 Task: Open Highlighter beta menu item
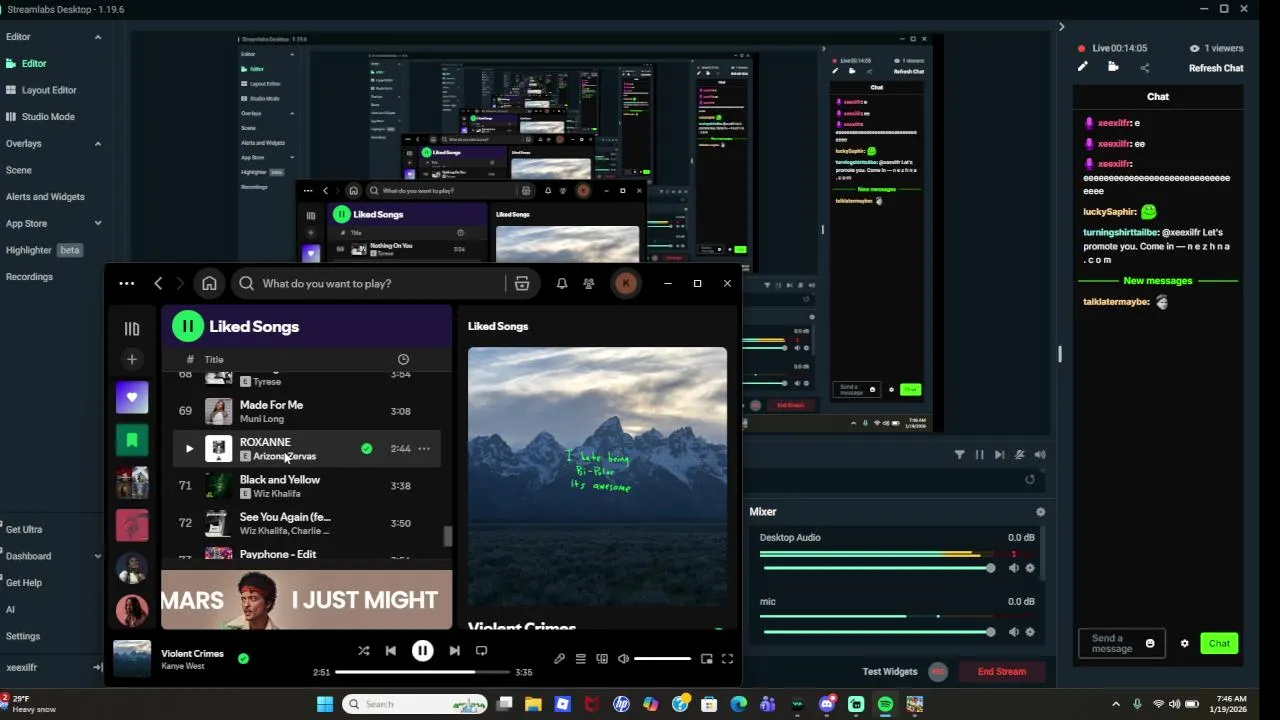tap(43, 250)
